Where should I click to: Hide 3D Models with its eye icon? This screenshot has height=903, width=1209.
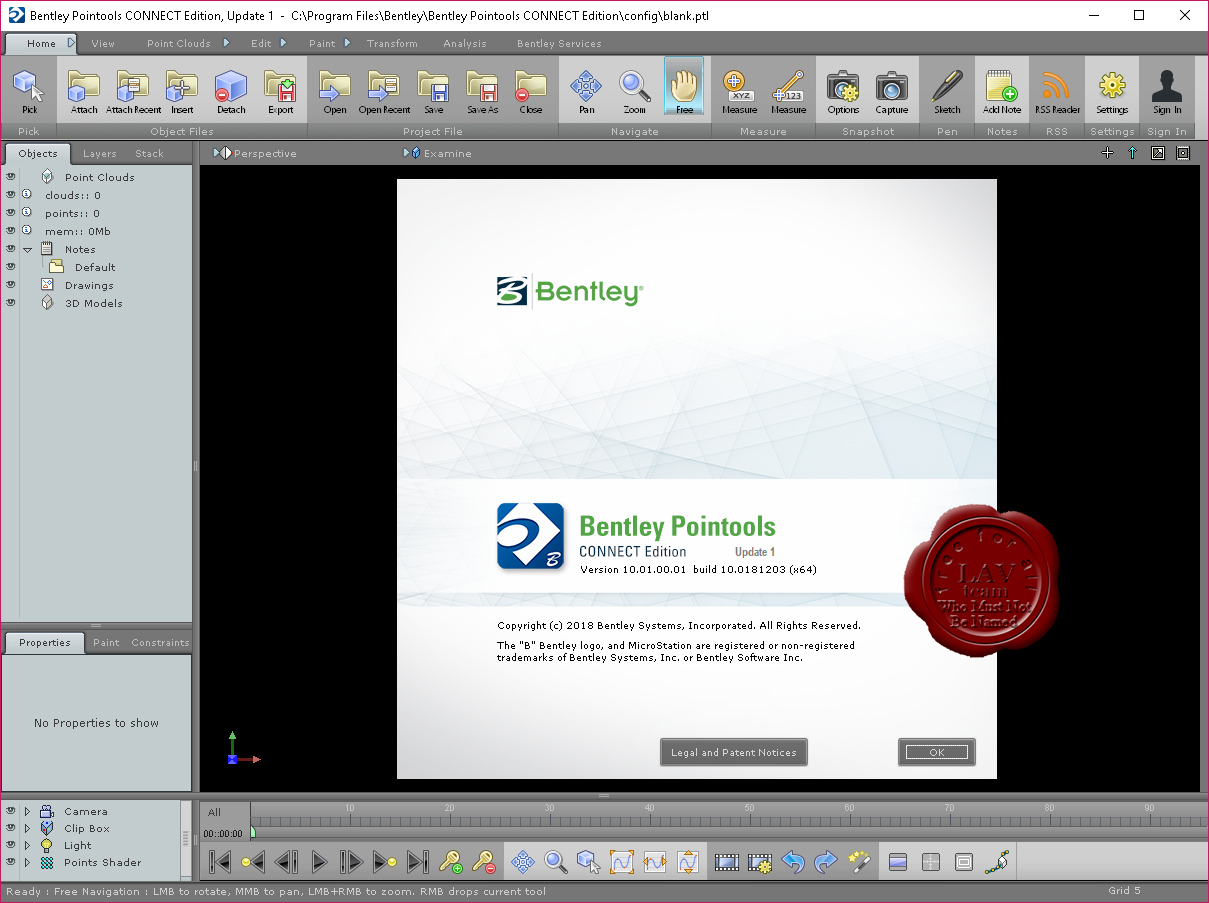tap(10, 303)
